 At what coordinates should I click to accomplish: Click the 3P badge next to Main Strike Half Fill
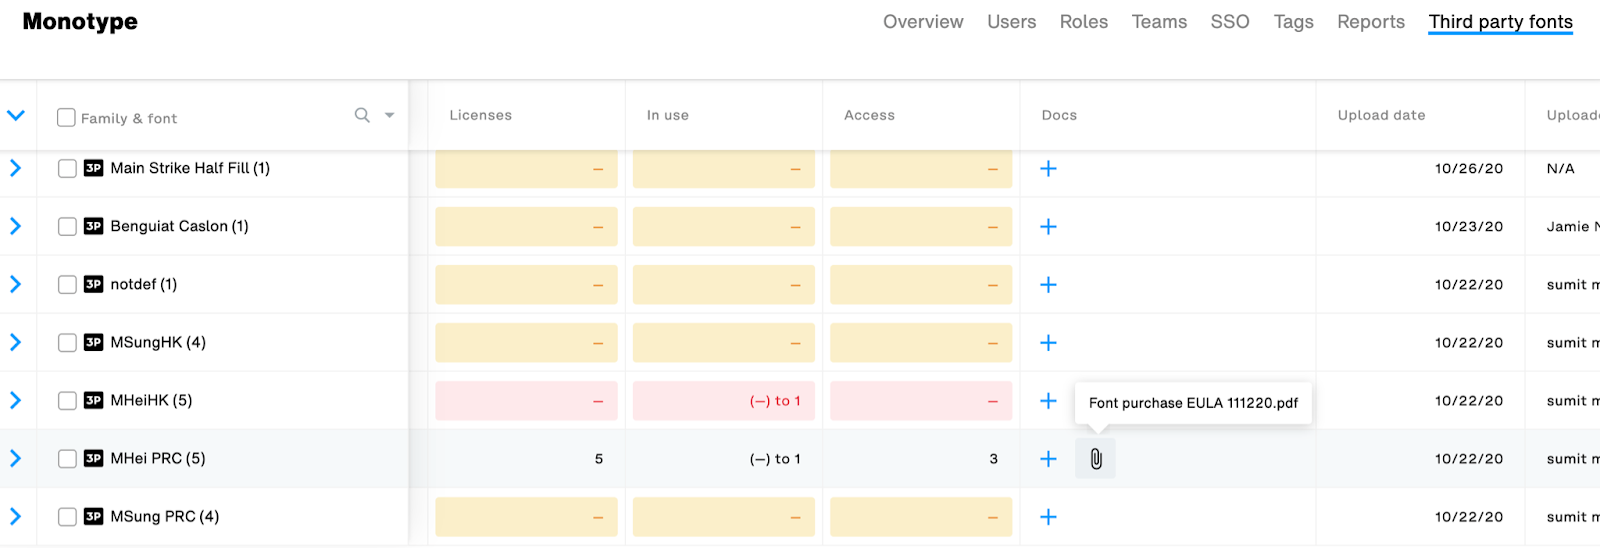pos(93,168)
